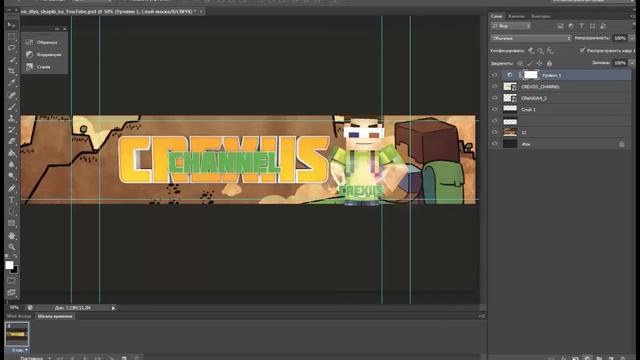Select the Eraser tool

click(12, 142)
